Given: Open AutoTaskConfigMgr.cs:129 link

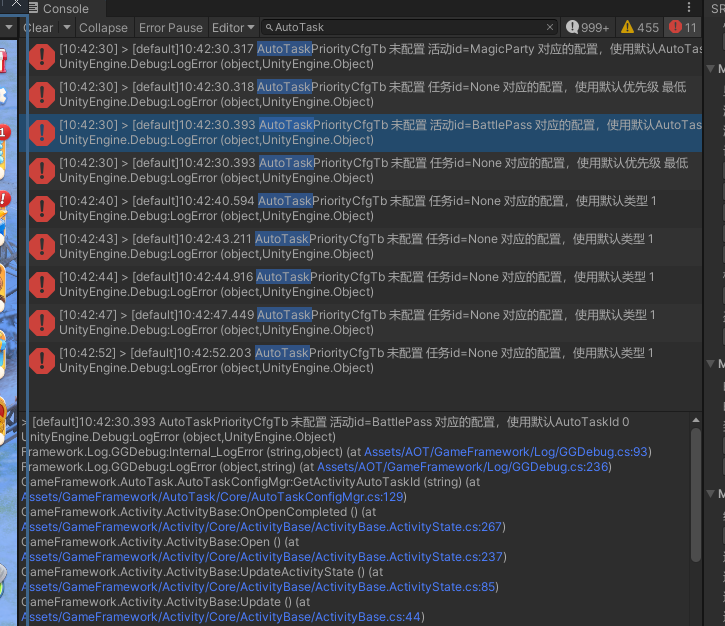Looking at the screenshot, I should coord(212,497).
